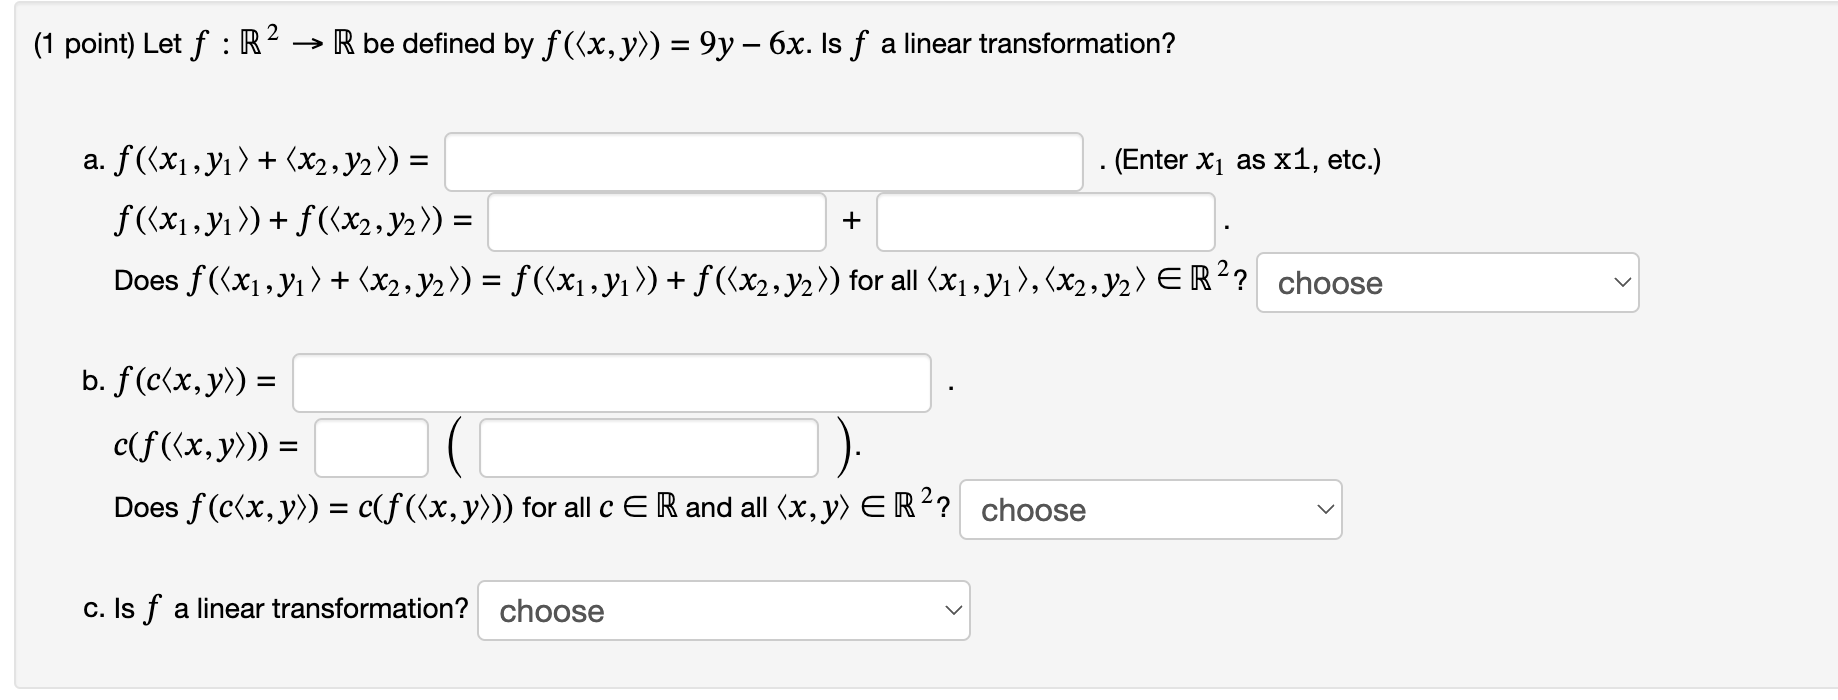
Task: Expand the chevron on part a's choose selector
Action: 1625,284
